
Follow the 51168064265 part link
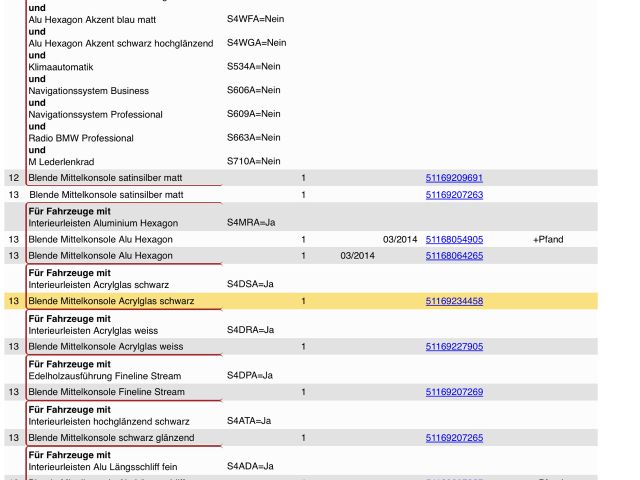pos(454,256)
